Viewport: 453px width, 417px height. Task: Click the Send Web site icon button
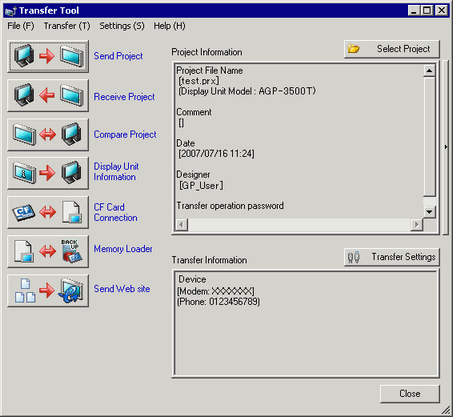coord(48,290)
